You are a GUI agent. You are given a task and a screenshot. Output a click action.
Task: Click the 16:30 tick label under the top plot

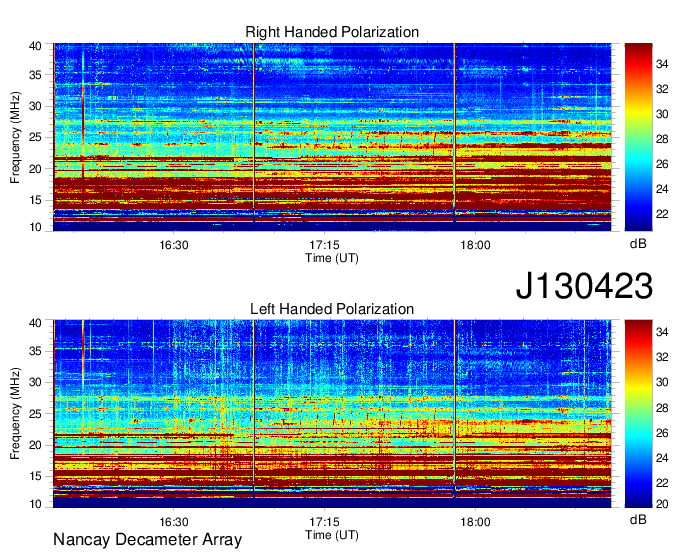coord(174,245)
